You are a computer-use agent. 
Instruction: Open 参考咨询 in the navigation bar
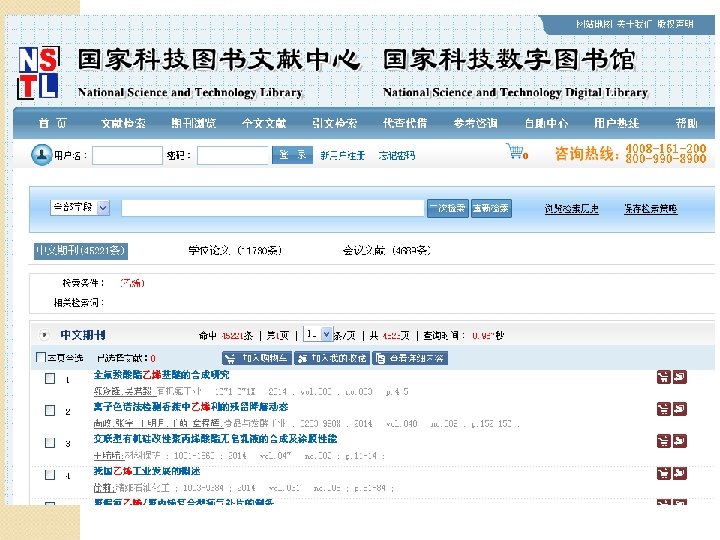pyautogui.click(x=475, y=123)
